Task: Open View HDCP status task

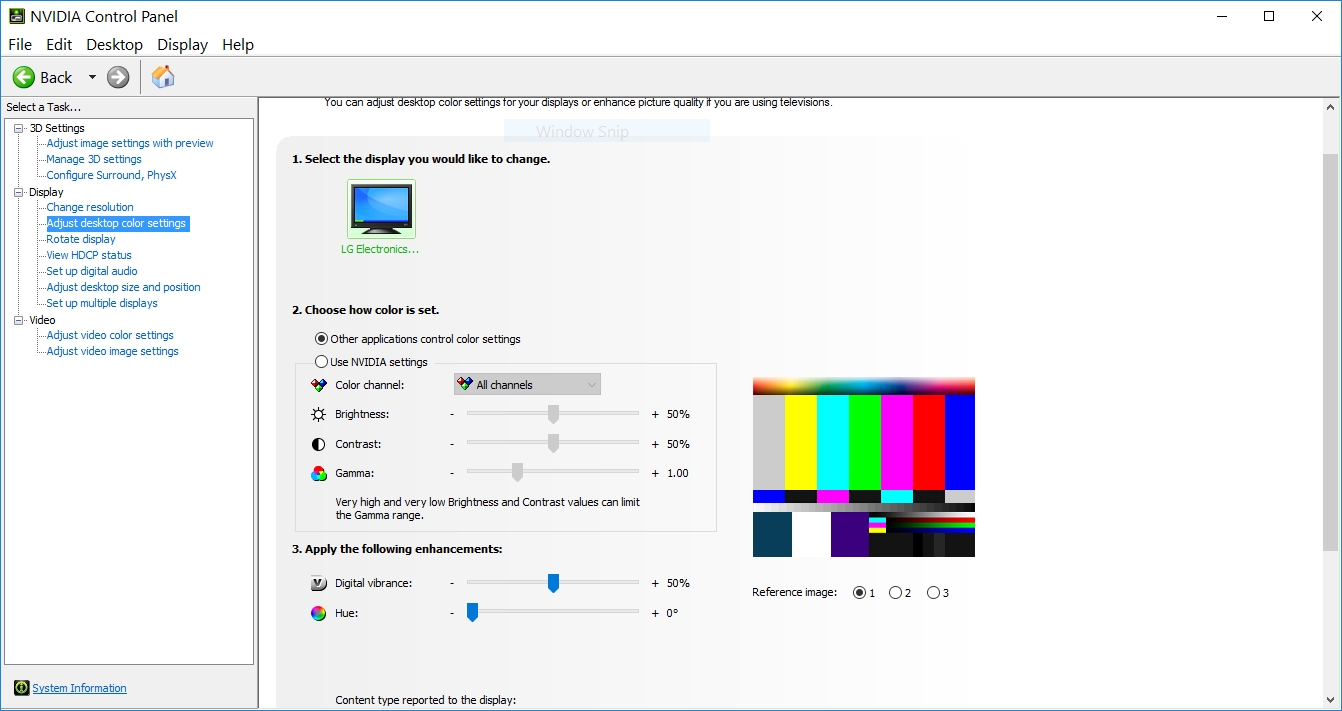Action: pyautogui.click(x=89, y=255)
